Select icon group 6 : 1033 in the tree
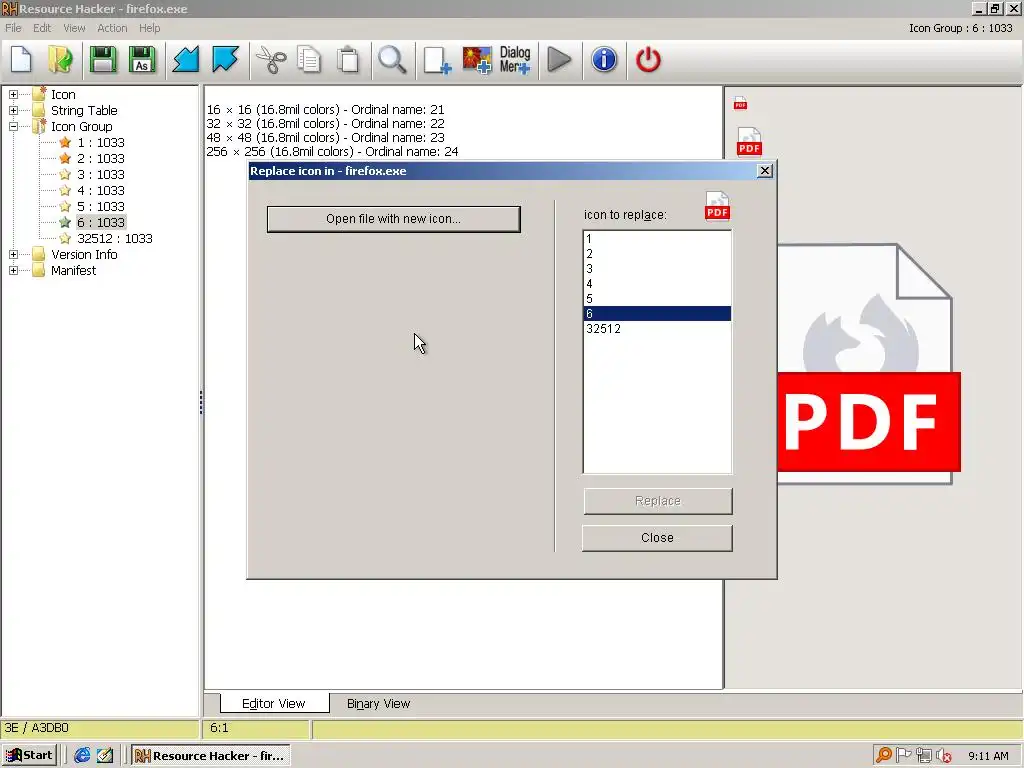Screen dimensions: 1024x768 (101, 223)
